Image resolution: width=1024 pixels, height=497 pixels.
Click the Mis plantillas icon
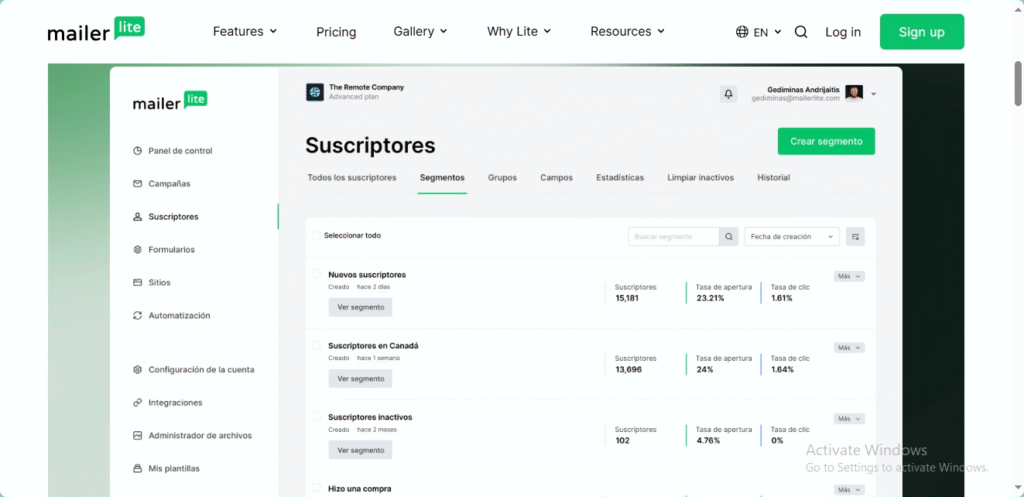[x=137, y=469]
